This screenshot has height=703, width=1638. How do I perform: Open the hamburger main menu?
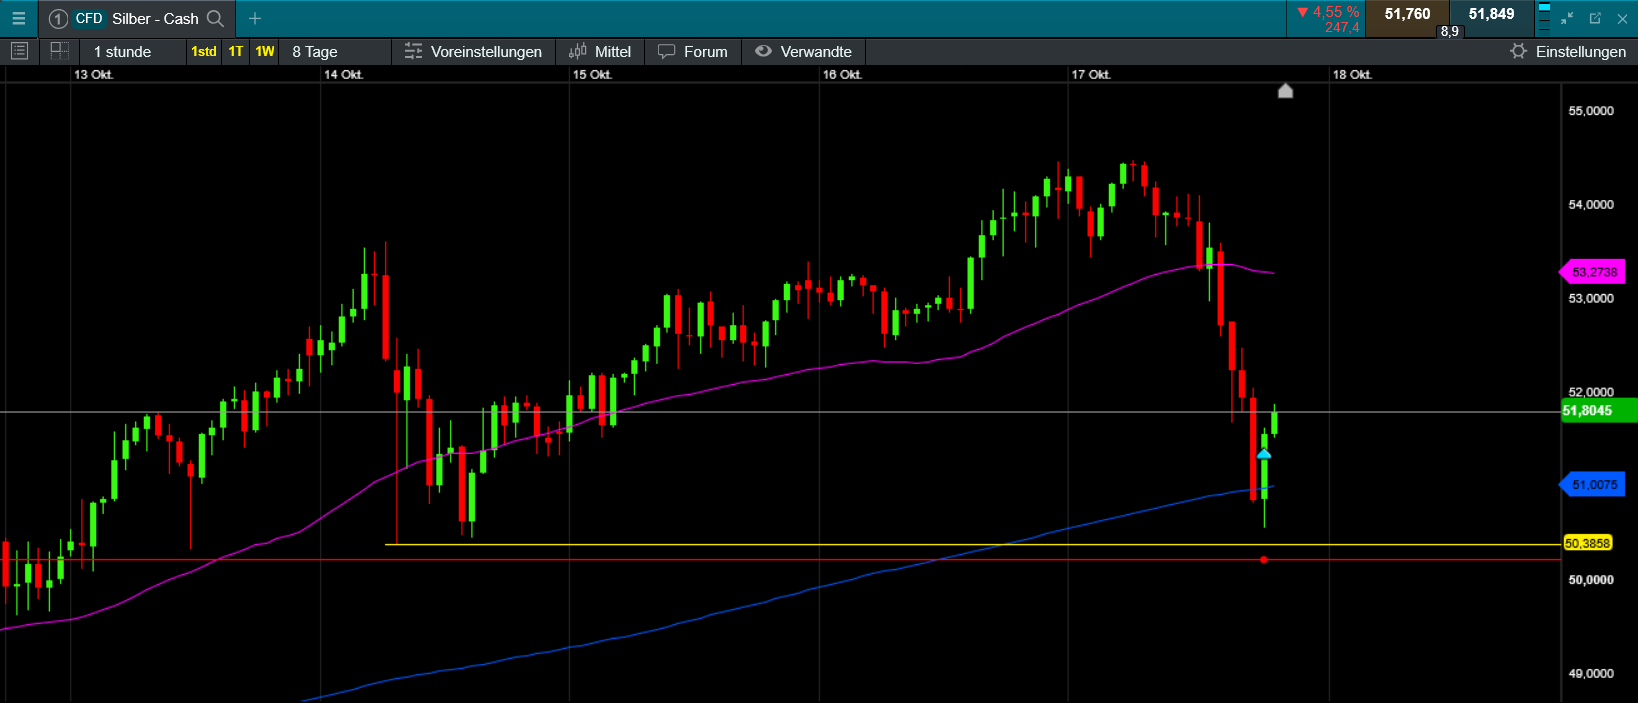pyautogui.click(x=18, y=18)
